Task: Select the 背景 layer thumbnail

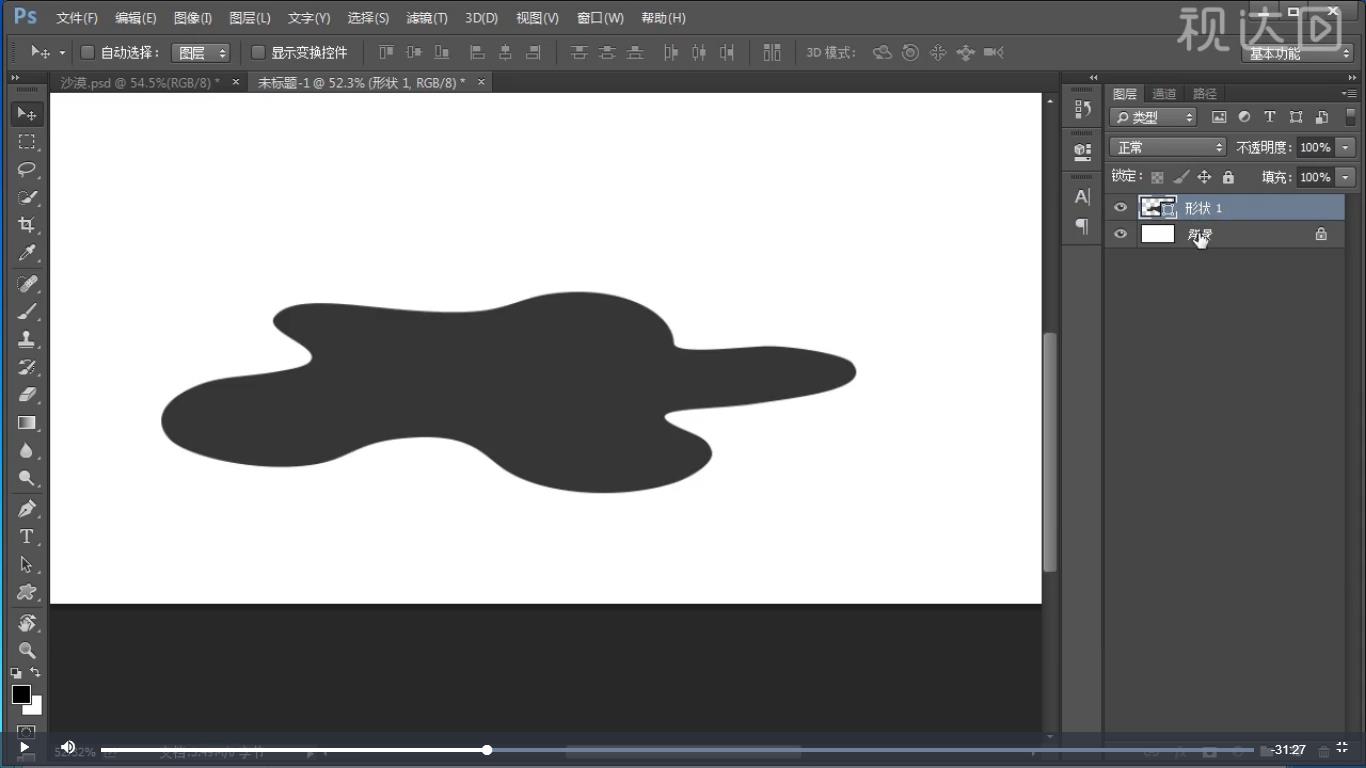Action: 1157,234
